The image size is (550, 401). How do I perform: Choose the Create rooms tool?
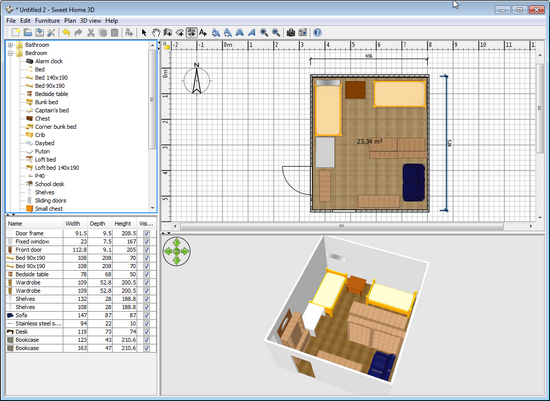click(180, 33)
